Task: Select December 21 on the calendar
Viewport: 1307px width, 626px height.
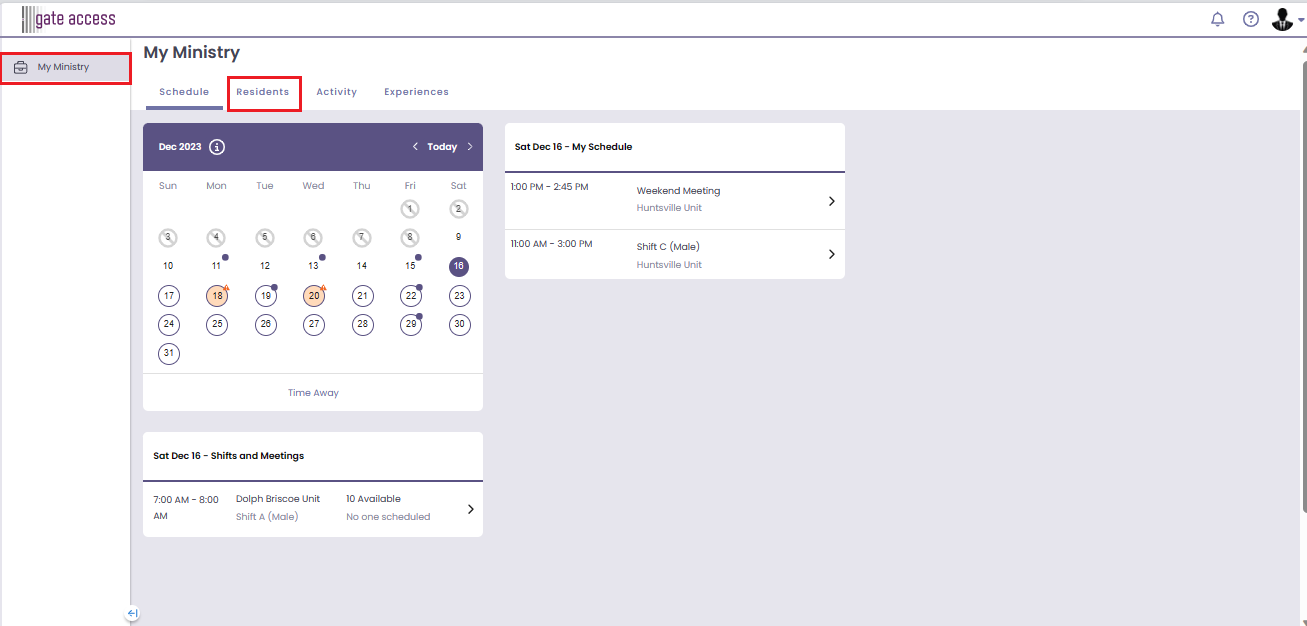Action: pos(362,296)
